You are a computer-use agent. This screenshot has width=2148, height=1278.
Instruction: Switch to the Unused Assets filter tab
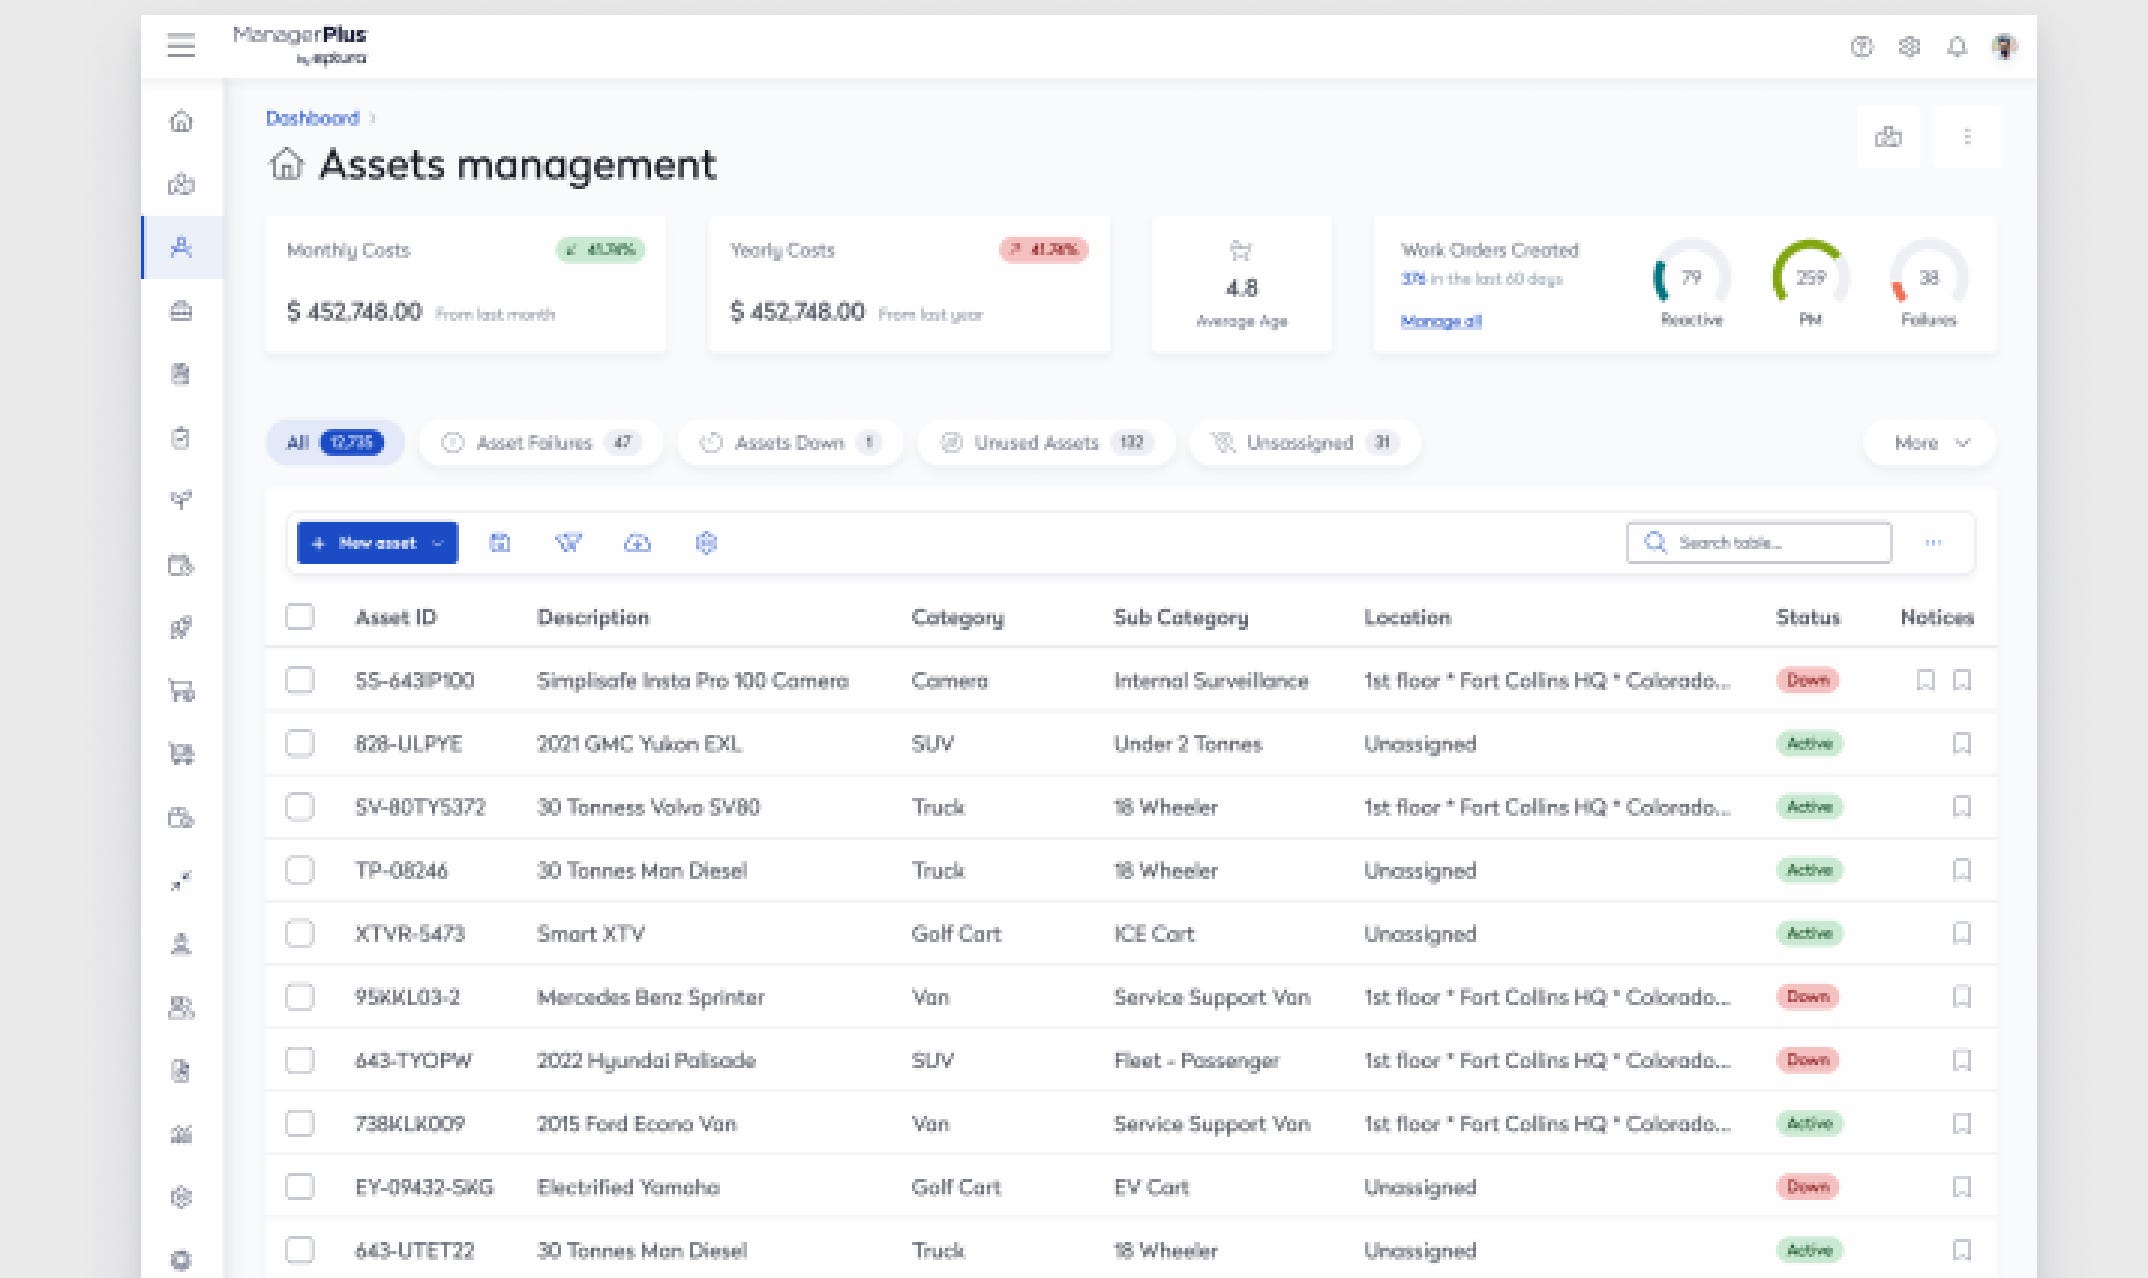[1045, 443]
